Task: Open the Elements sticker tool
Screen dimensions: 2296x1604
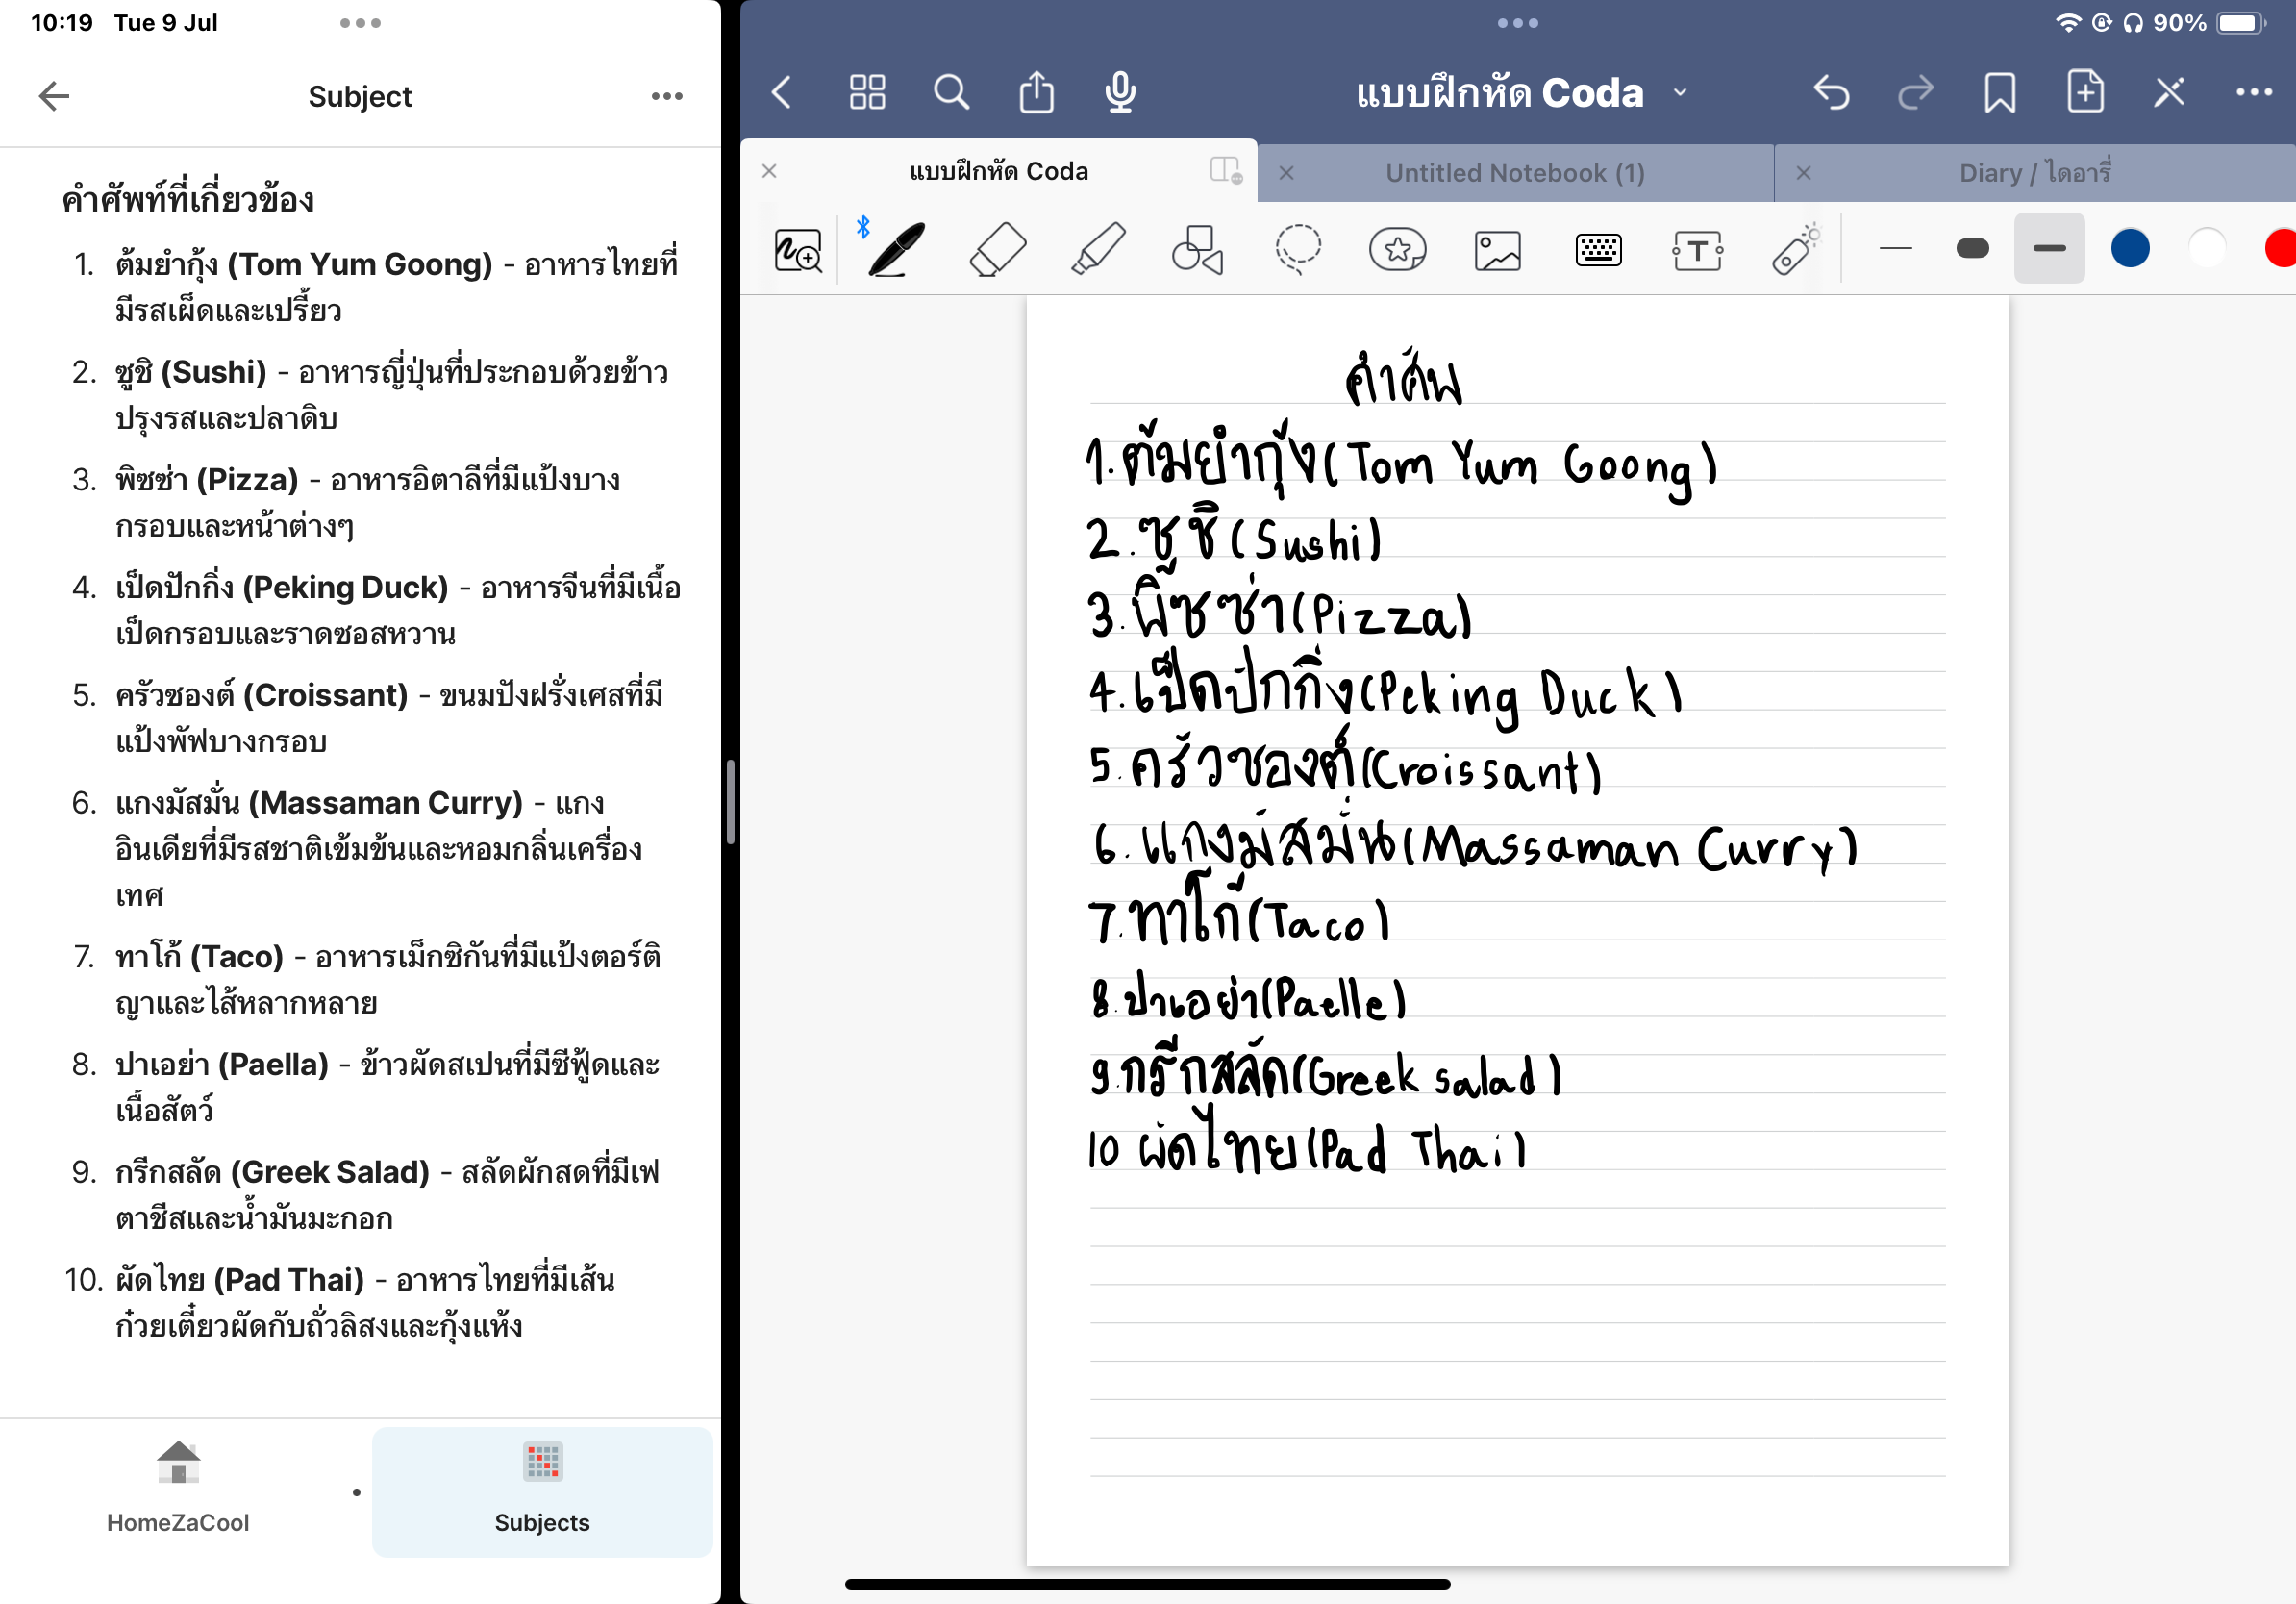Action: point(1397,250)
